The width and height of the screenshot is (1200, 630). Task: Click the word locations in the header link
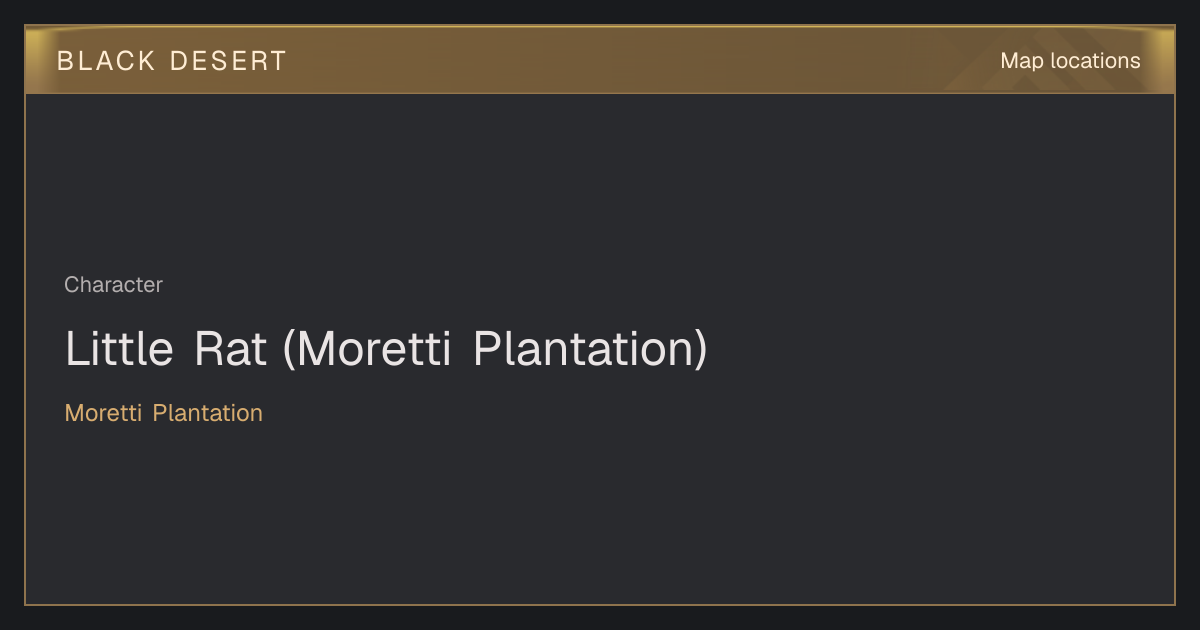pos(1095,61)
